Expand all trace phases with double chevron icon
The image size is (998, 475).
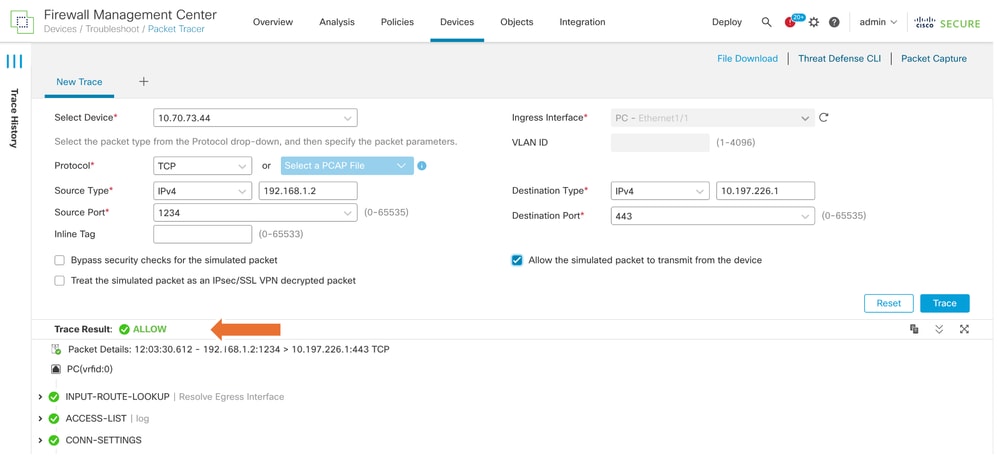point(939,329)
